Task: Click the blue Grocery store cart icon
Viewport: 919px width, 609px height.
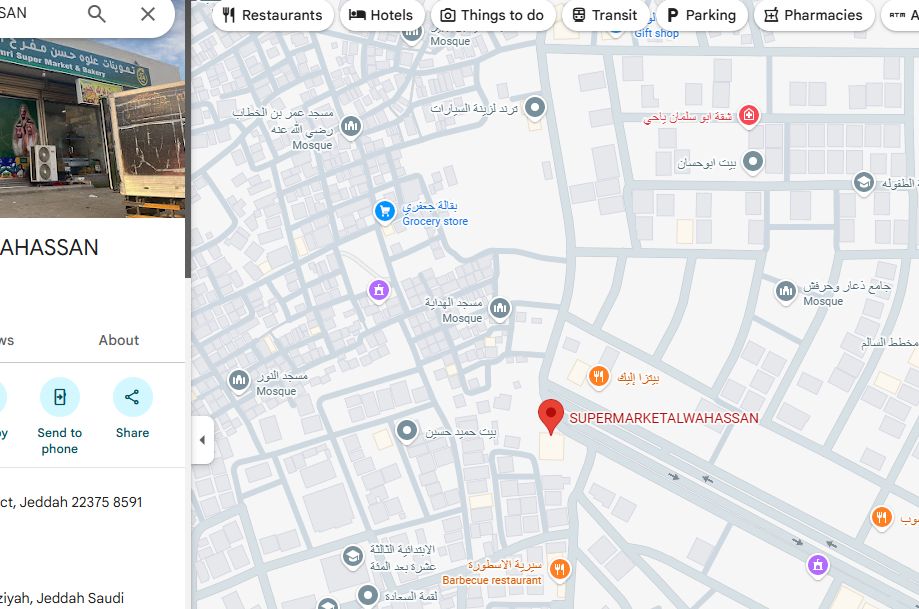Action: pyautogui.click(x=384, y=211)
